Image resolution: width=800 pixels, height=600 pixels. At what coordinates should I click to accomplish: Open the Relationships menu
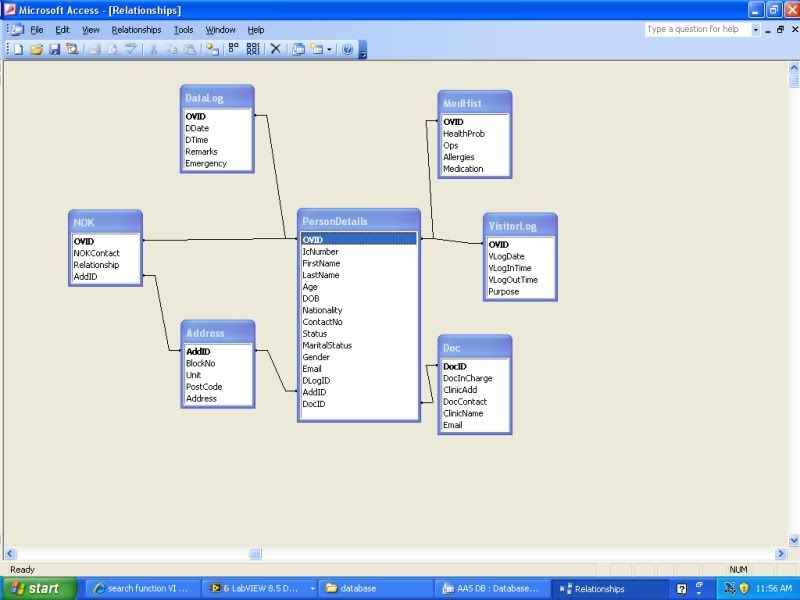click(x=136, y=30)
